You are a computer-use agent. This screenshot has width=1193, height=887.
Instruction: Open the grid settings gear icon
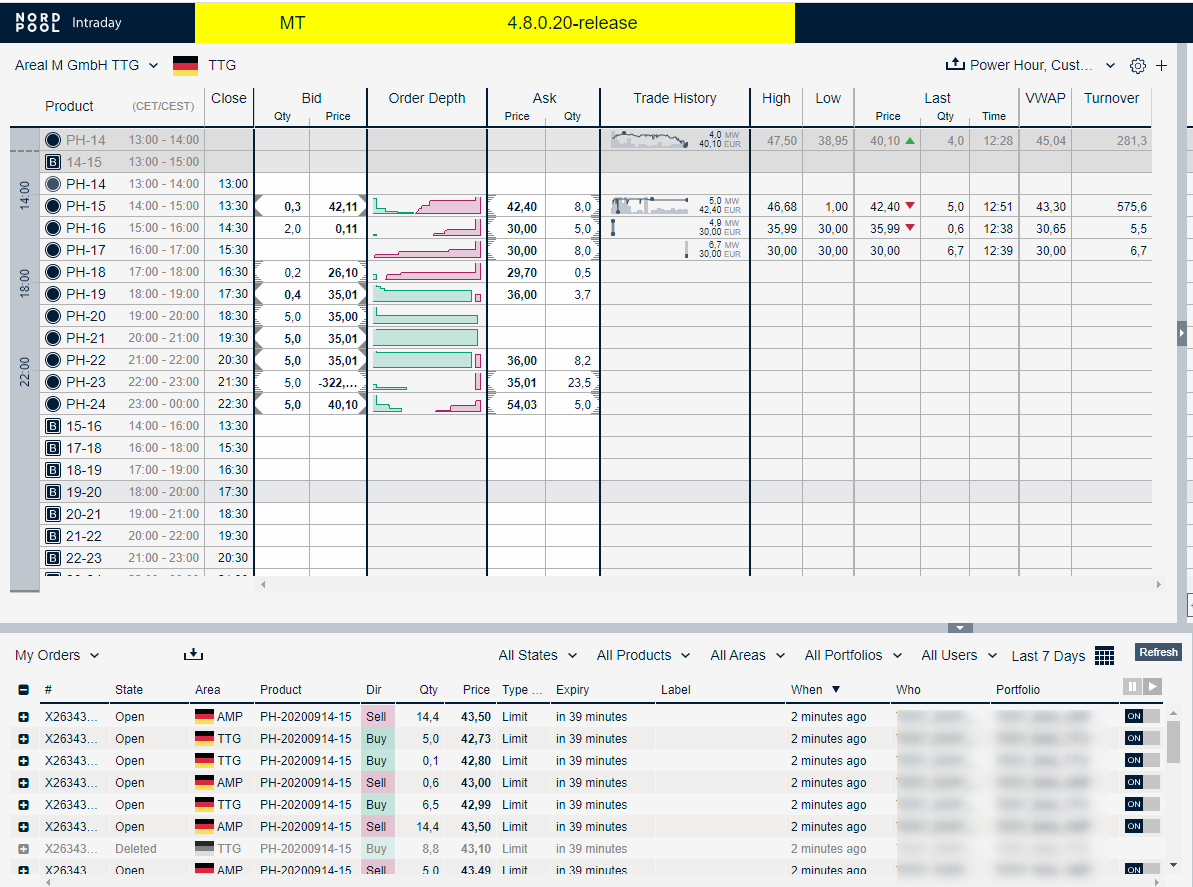[x=1138, y=65]
